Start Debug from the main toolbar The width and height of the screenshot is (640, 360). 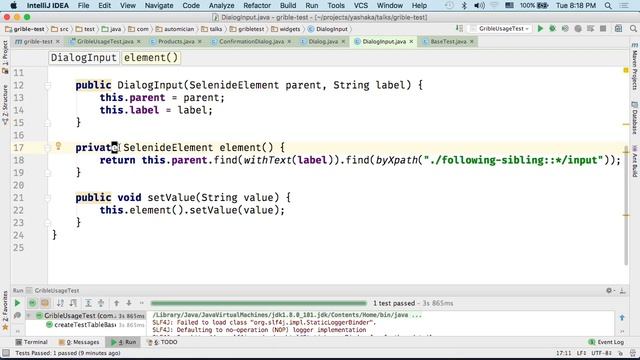552,29
